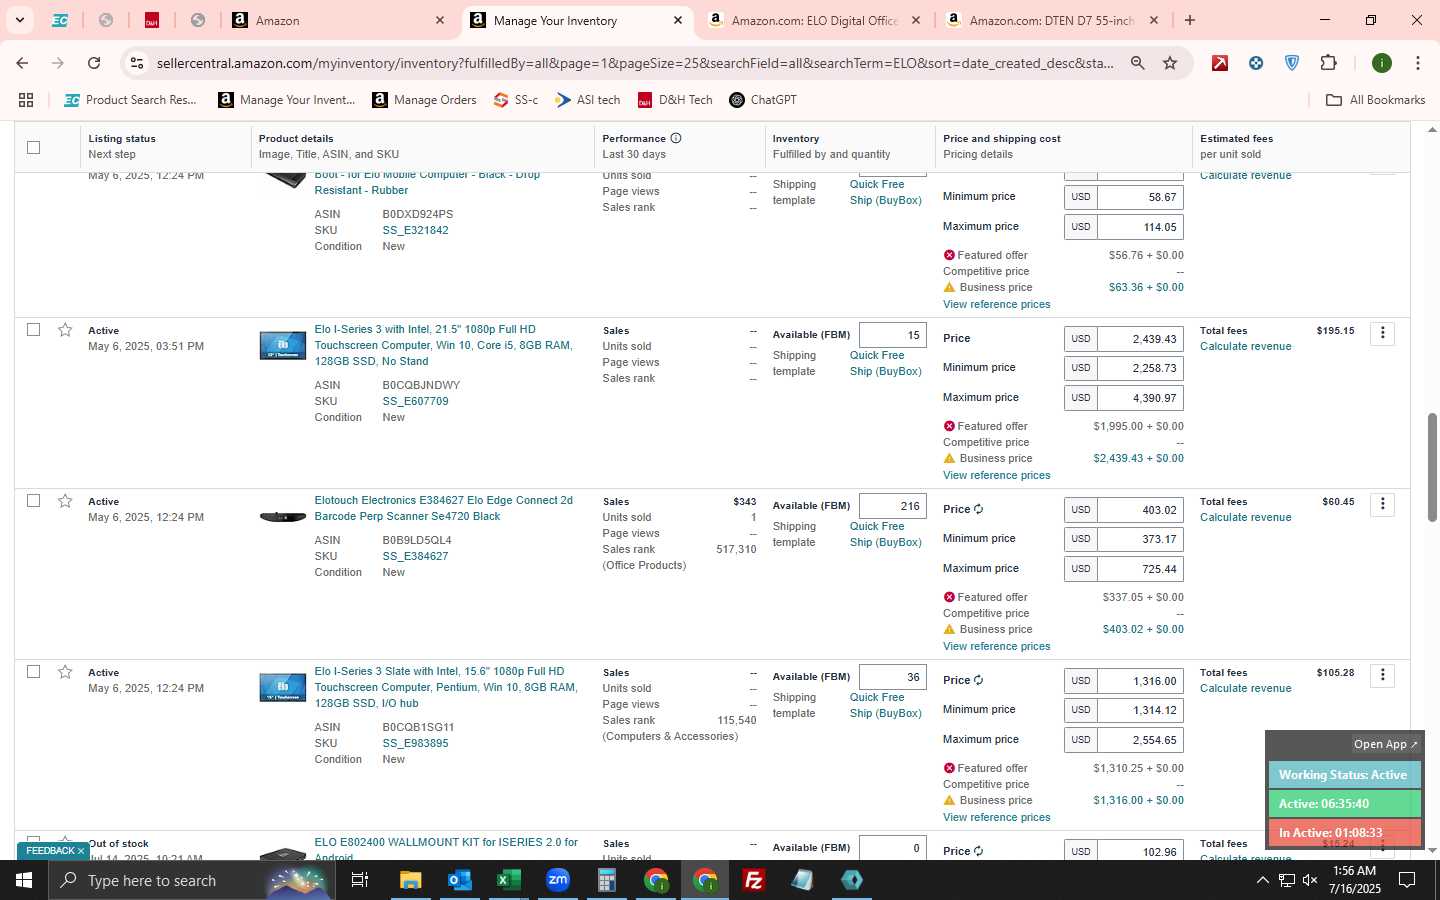The height and width of the screenshot is (900, 1440).
Task: Edit the minimum price field showing 1,314.12
Action: tap(1140, 710)
